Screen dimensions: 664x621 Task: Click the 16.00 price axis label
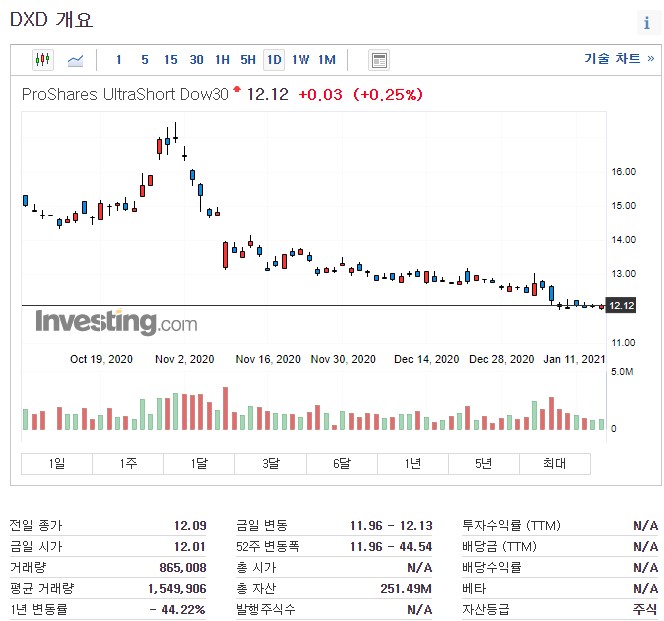tap(623, 172)
